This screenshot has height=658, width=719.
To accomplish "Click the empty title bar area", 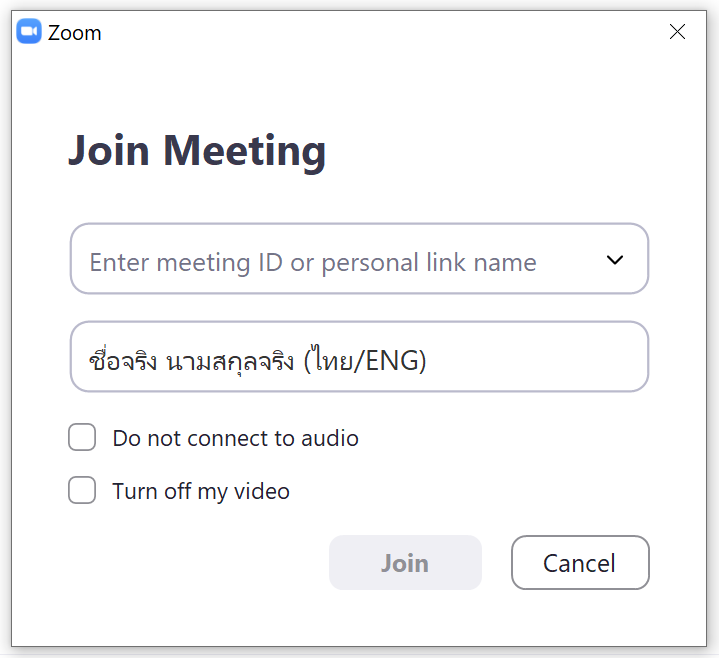I will 380,32.
